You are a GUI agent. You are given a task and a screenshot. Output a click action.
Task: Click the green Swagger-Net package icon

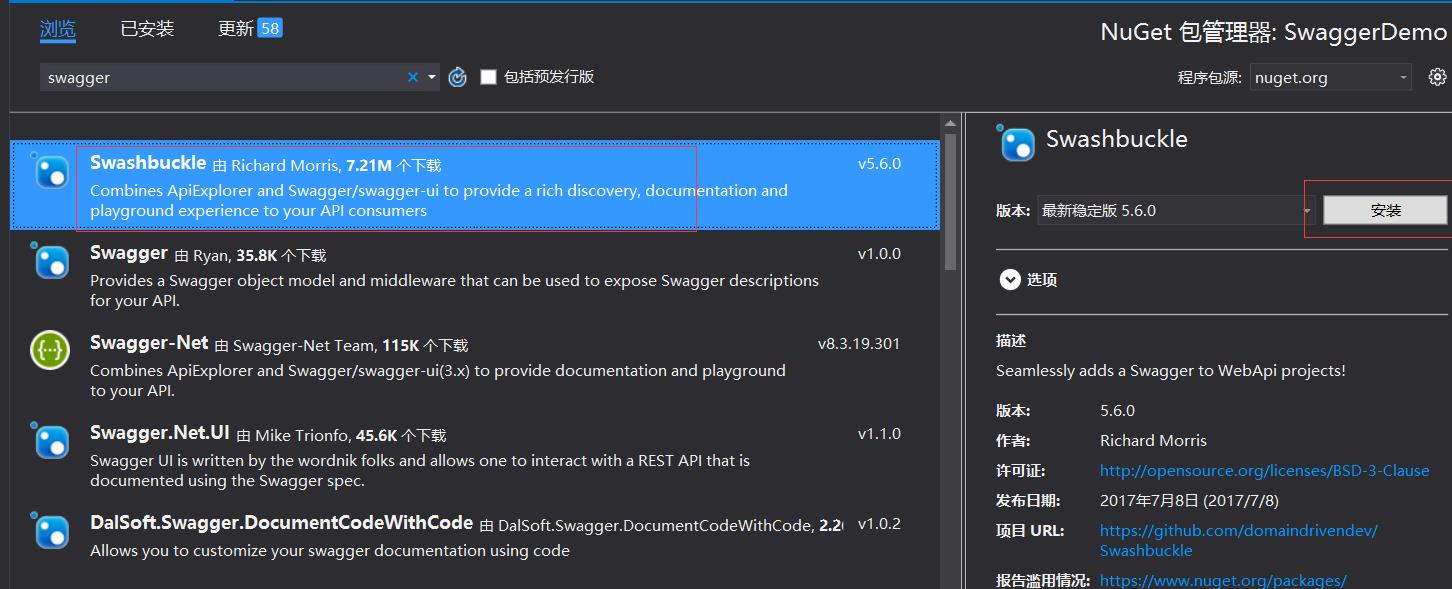pyautogui.click(x=50, y=350)
